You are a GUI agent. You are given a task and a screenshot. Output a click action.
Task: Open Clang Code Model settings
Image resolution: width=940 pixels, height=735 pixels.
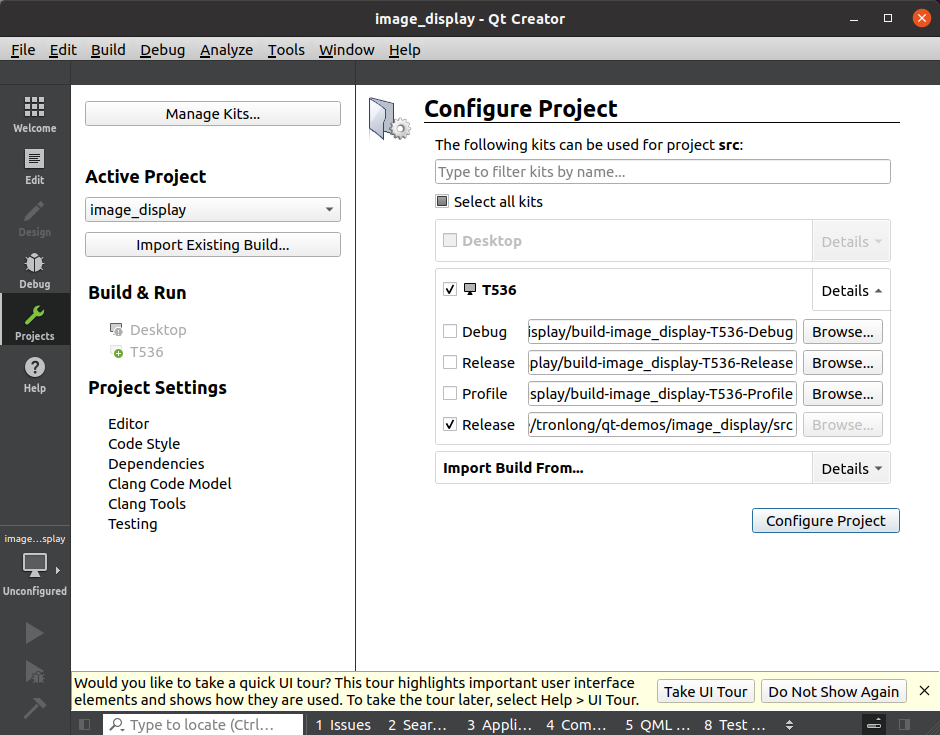pos(170,484)
